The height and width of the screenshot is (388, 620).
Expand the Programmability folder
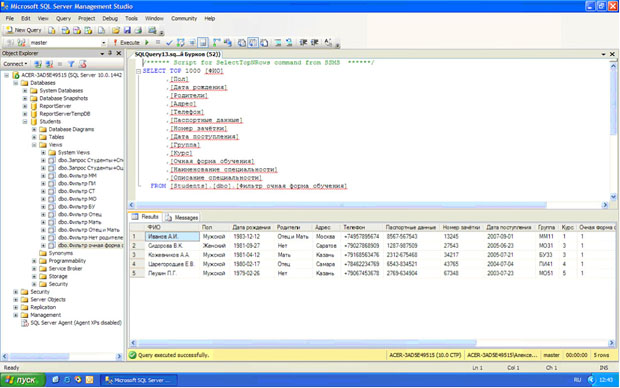(34, 261)
